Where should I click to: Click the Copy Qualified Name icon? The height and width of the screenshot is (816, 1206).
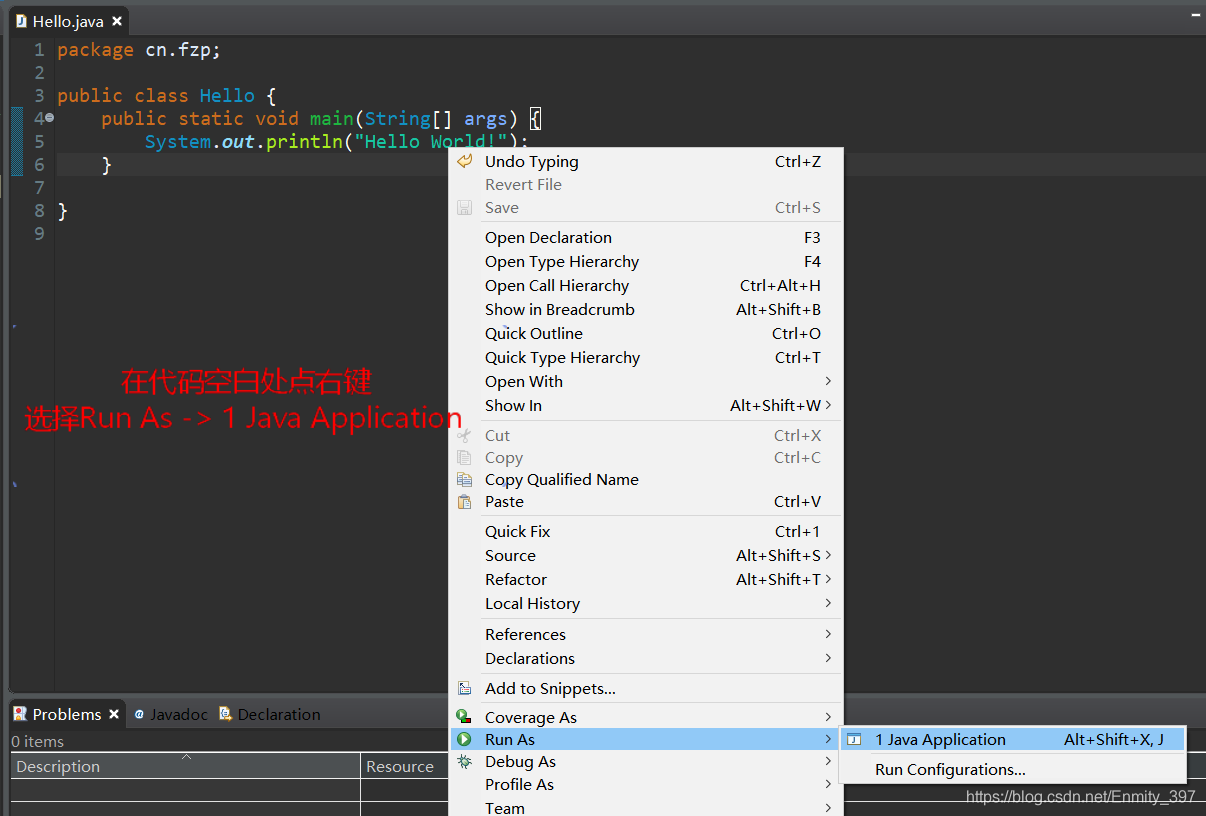[x=464, y=480]
